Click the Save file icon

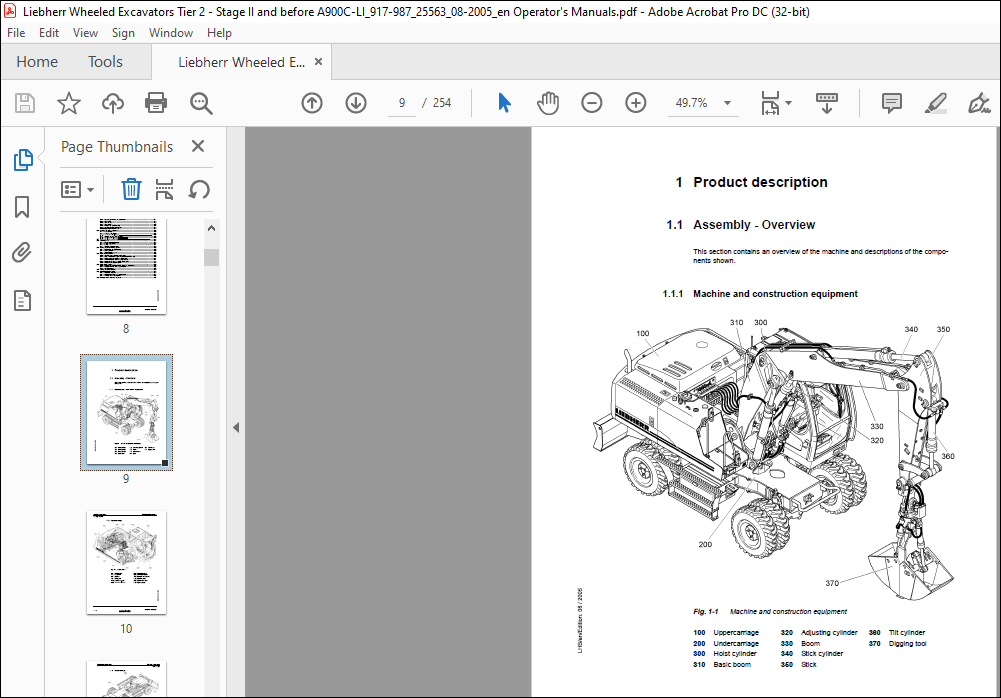point(25,103)
